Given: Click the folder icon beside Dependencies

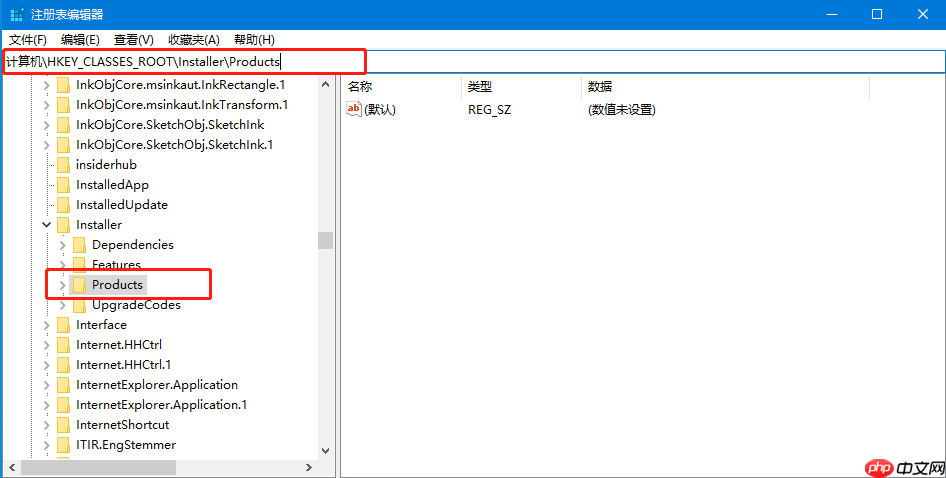Looking at the screenshot, I should click(79, 245).
